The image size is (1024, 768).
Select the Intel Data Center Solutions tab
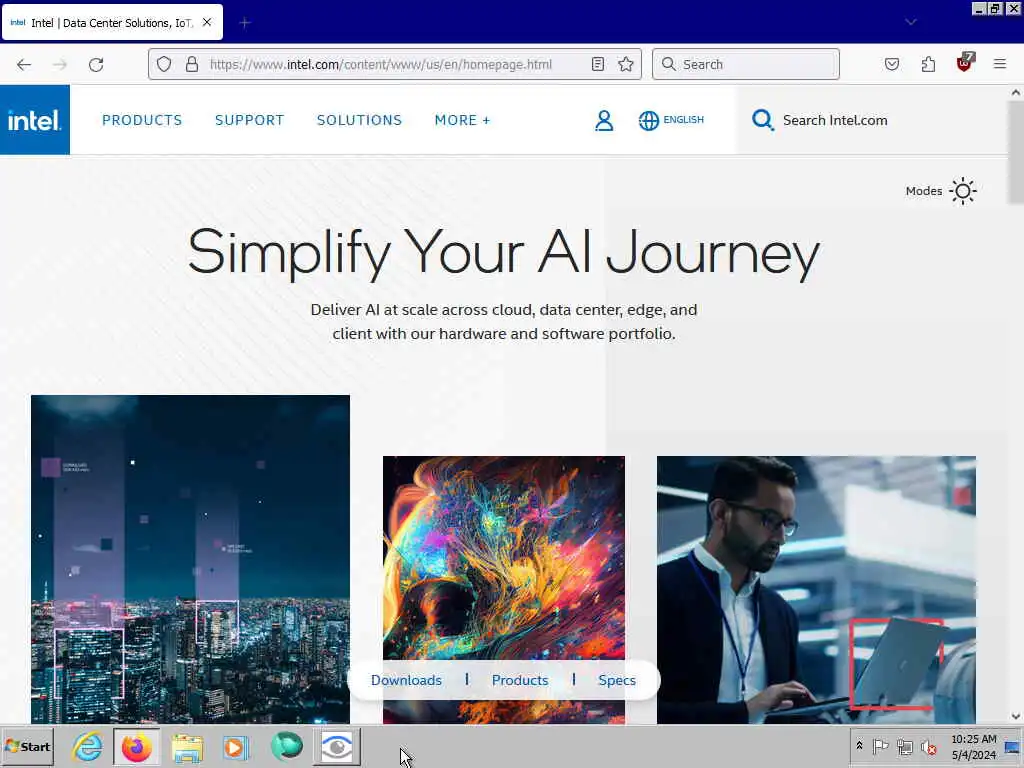pos(112,22)
